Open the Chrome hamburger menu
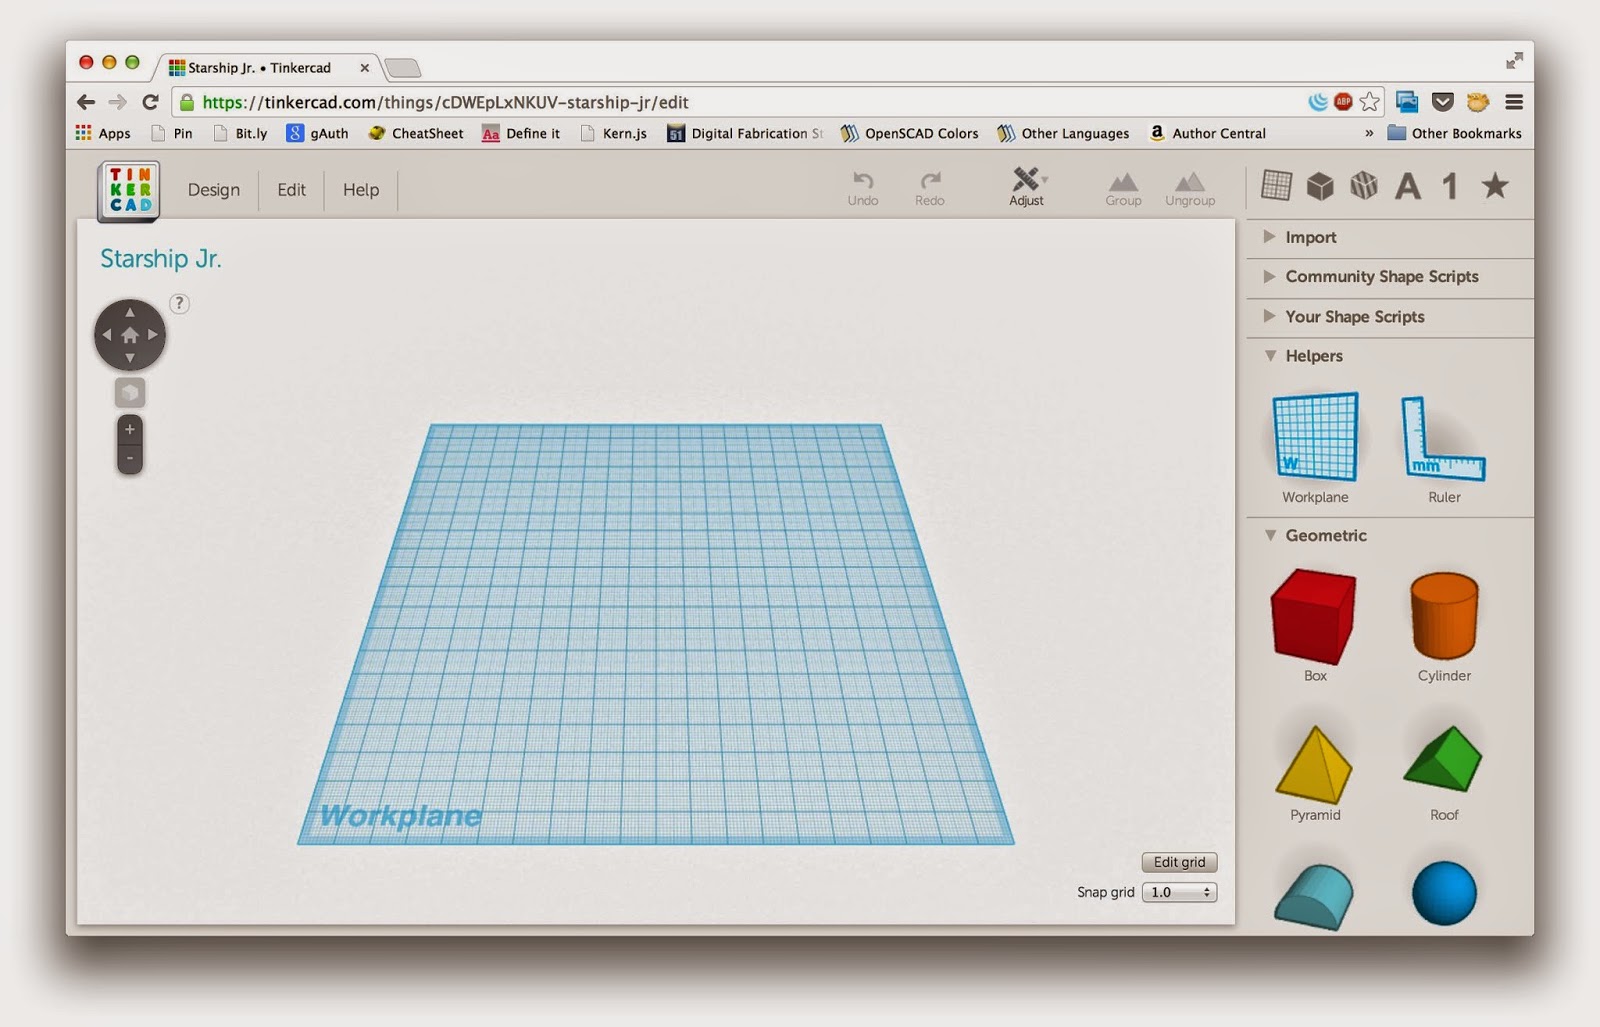 tap(1514, 102)
